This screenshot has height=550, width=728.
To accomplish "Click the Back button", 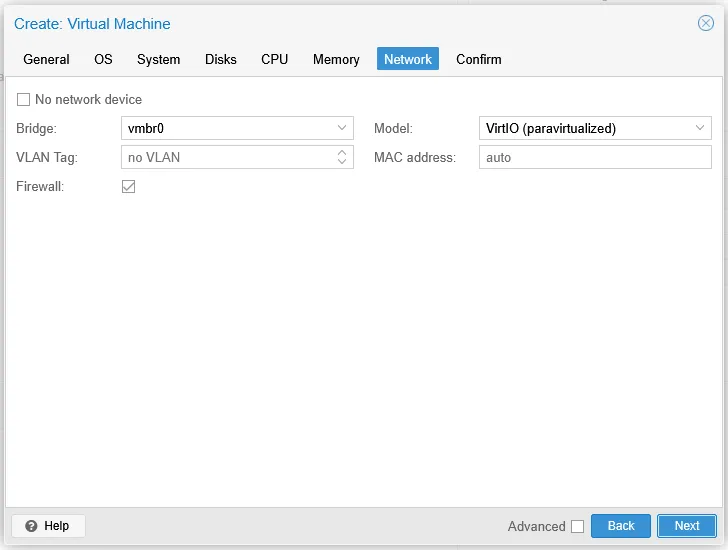I will point(621,526).
